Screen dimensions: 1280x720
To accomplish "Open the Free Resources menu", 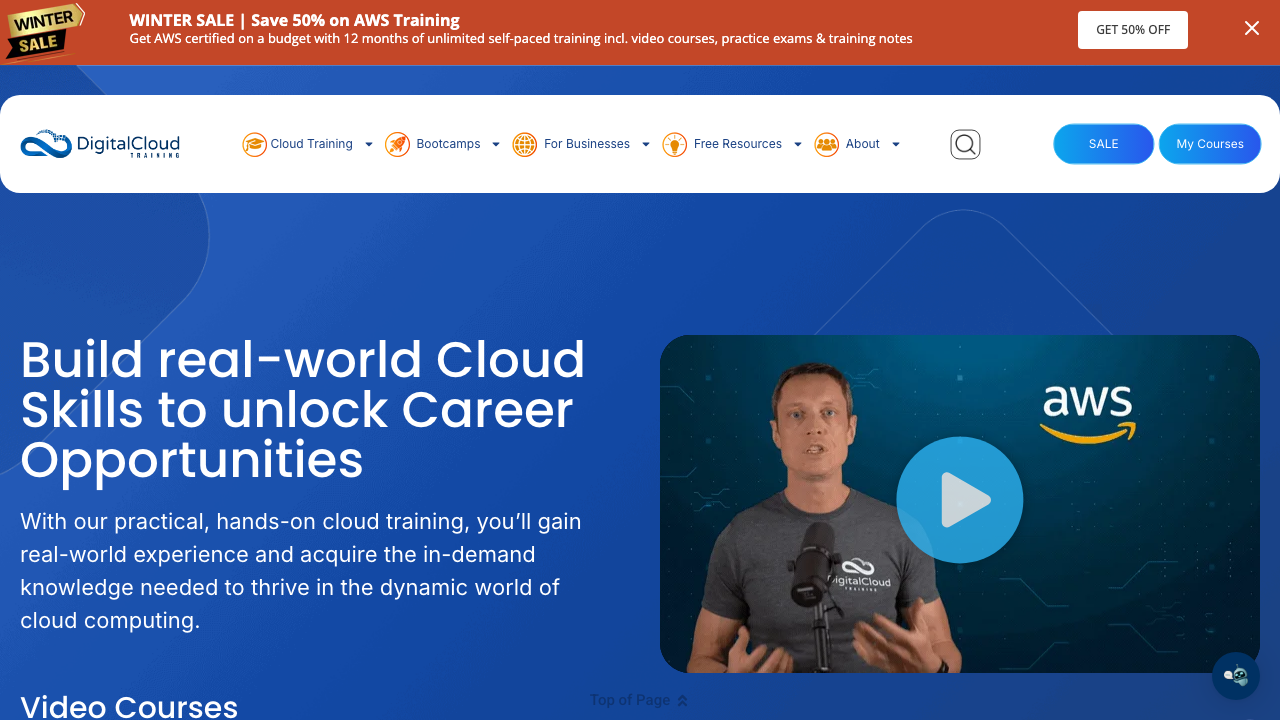I will click(x=738, y=144).
